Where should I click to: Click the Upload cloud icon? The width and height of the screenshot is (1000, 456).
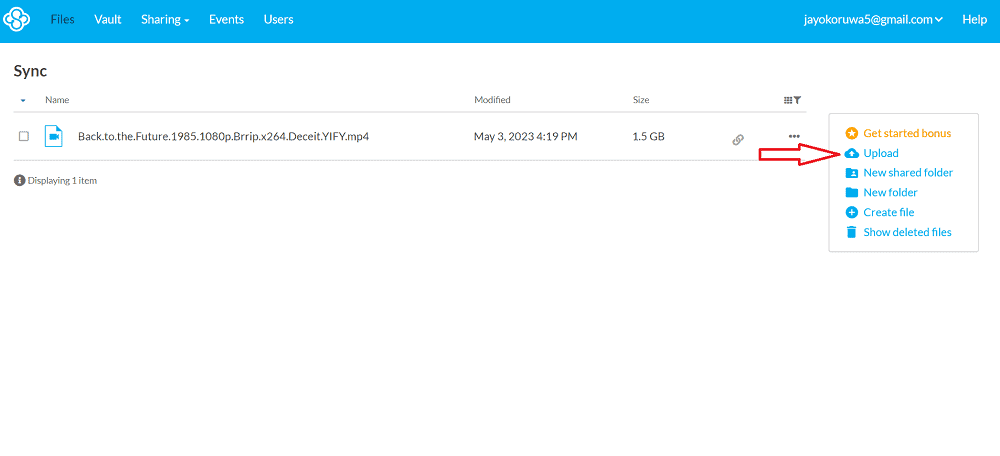851,153
